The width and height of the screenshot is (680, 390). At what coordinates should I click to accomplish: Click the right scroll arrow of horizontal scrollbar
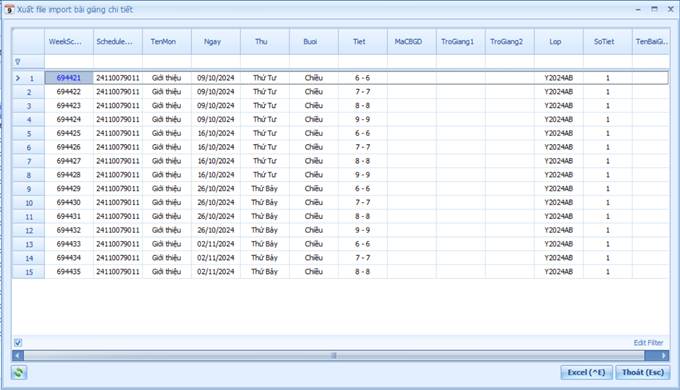664,356
